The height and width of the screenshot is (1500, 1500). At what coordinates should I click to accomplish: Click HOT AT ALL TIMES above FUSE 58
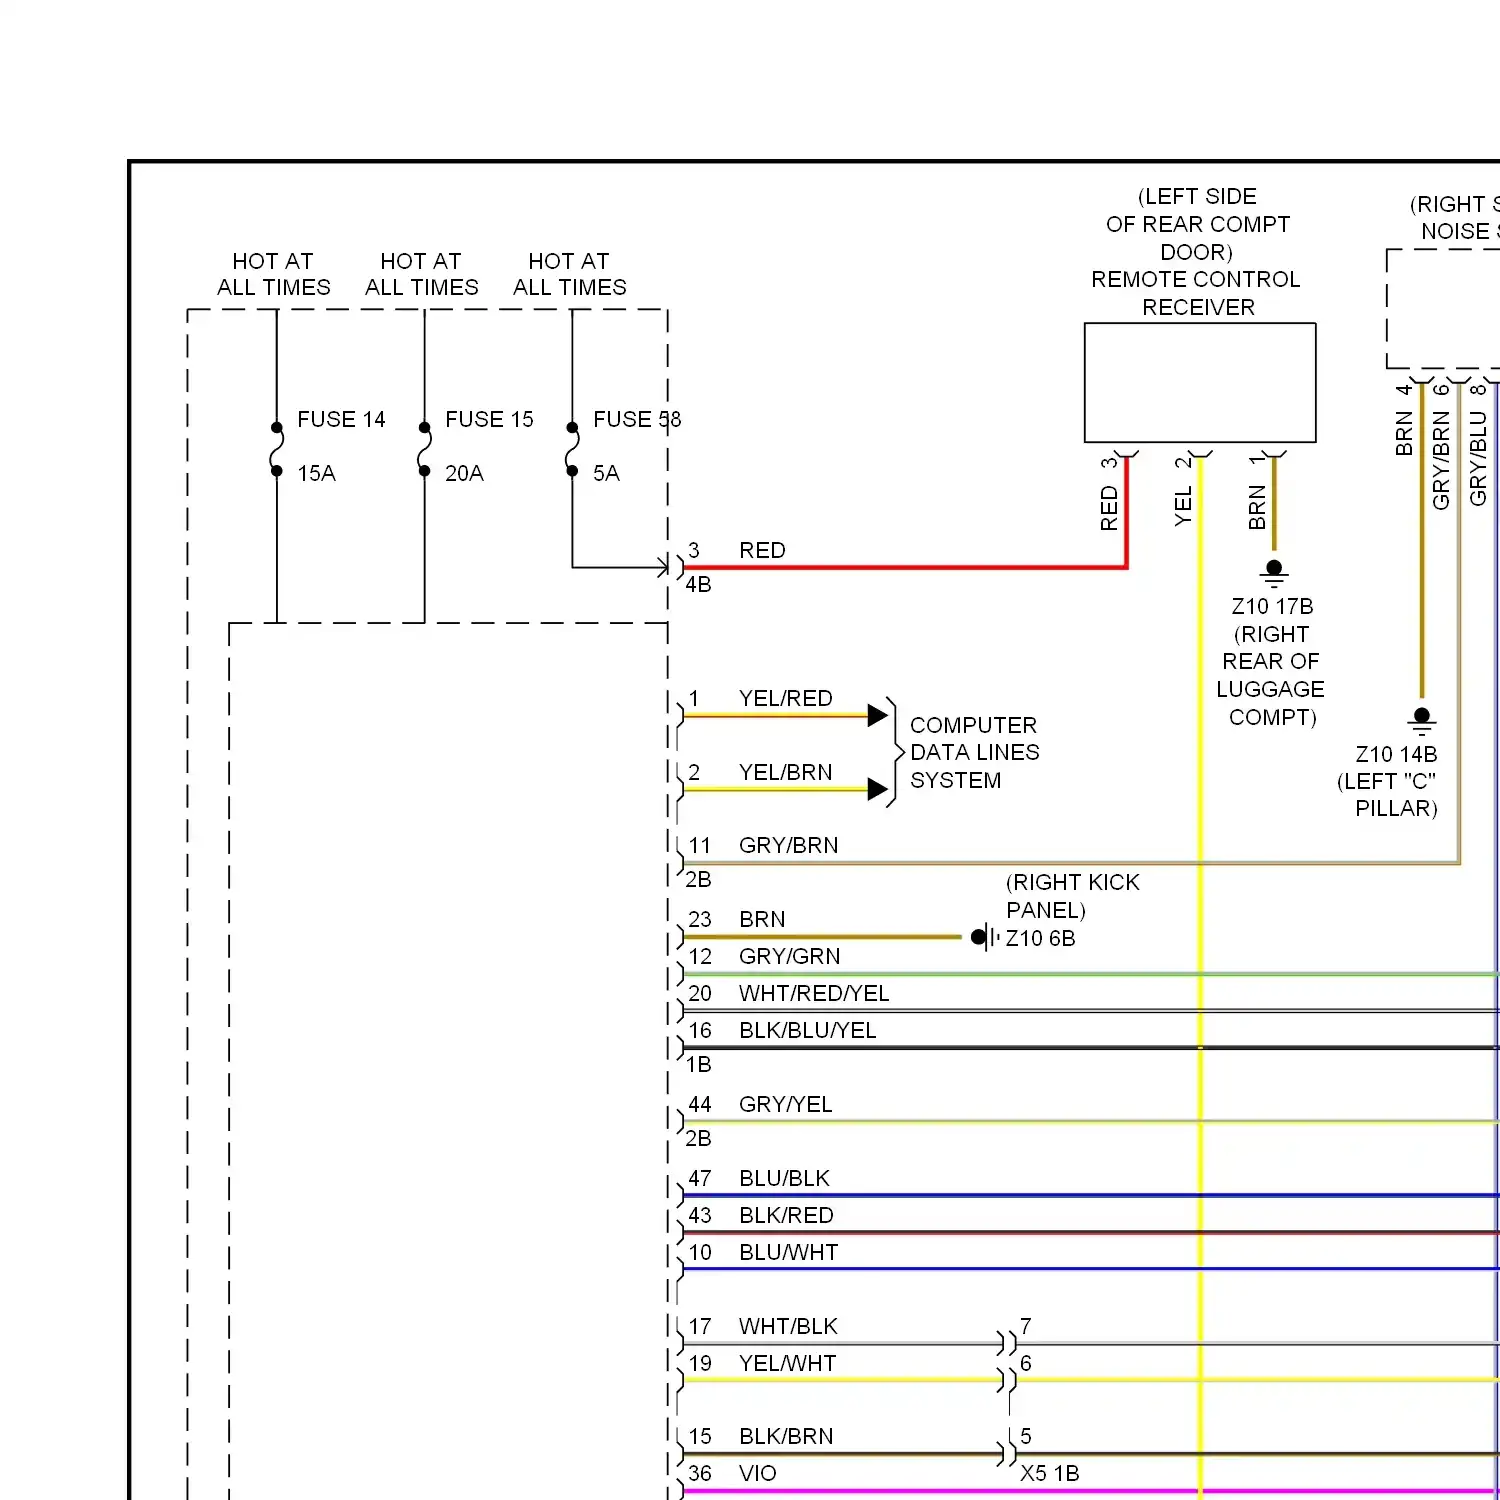coord(569,274)
